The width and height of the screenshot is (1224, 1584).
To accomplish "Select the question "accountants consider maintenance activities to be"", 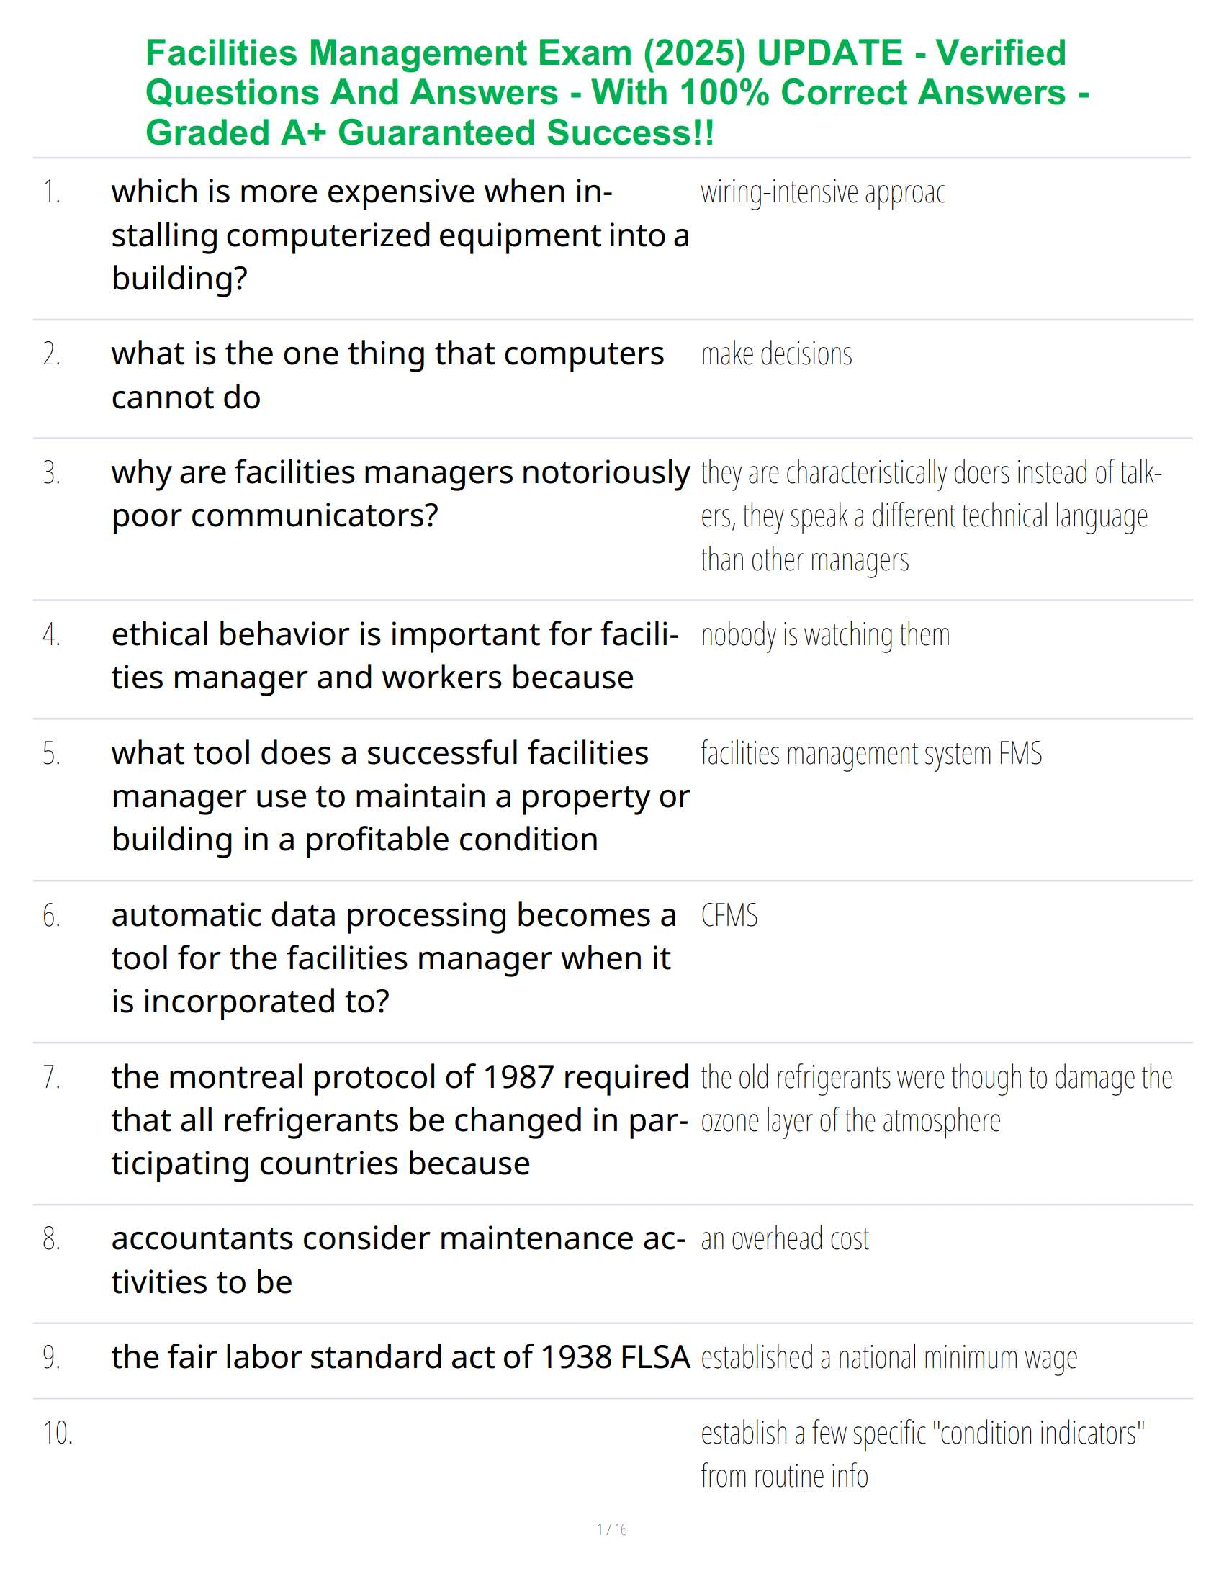I will point(398,1260).
